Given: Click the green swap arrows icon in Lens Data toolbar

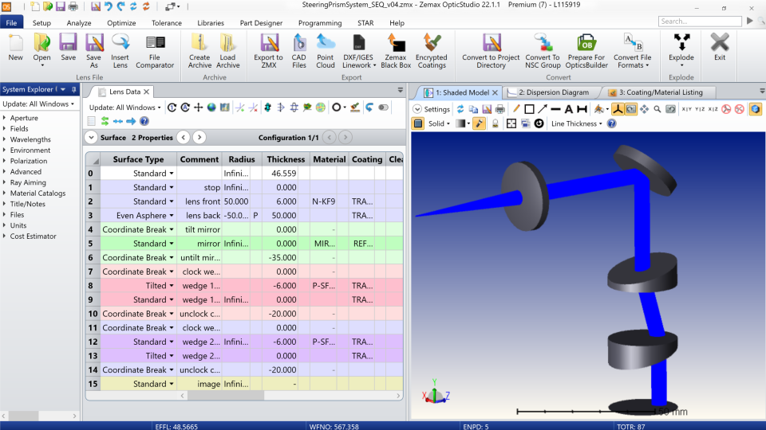Looking at the screenshot, I should (x=105, y=121).
